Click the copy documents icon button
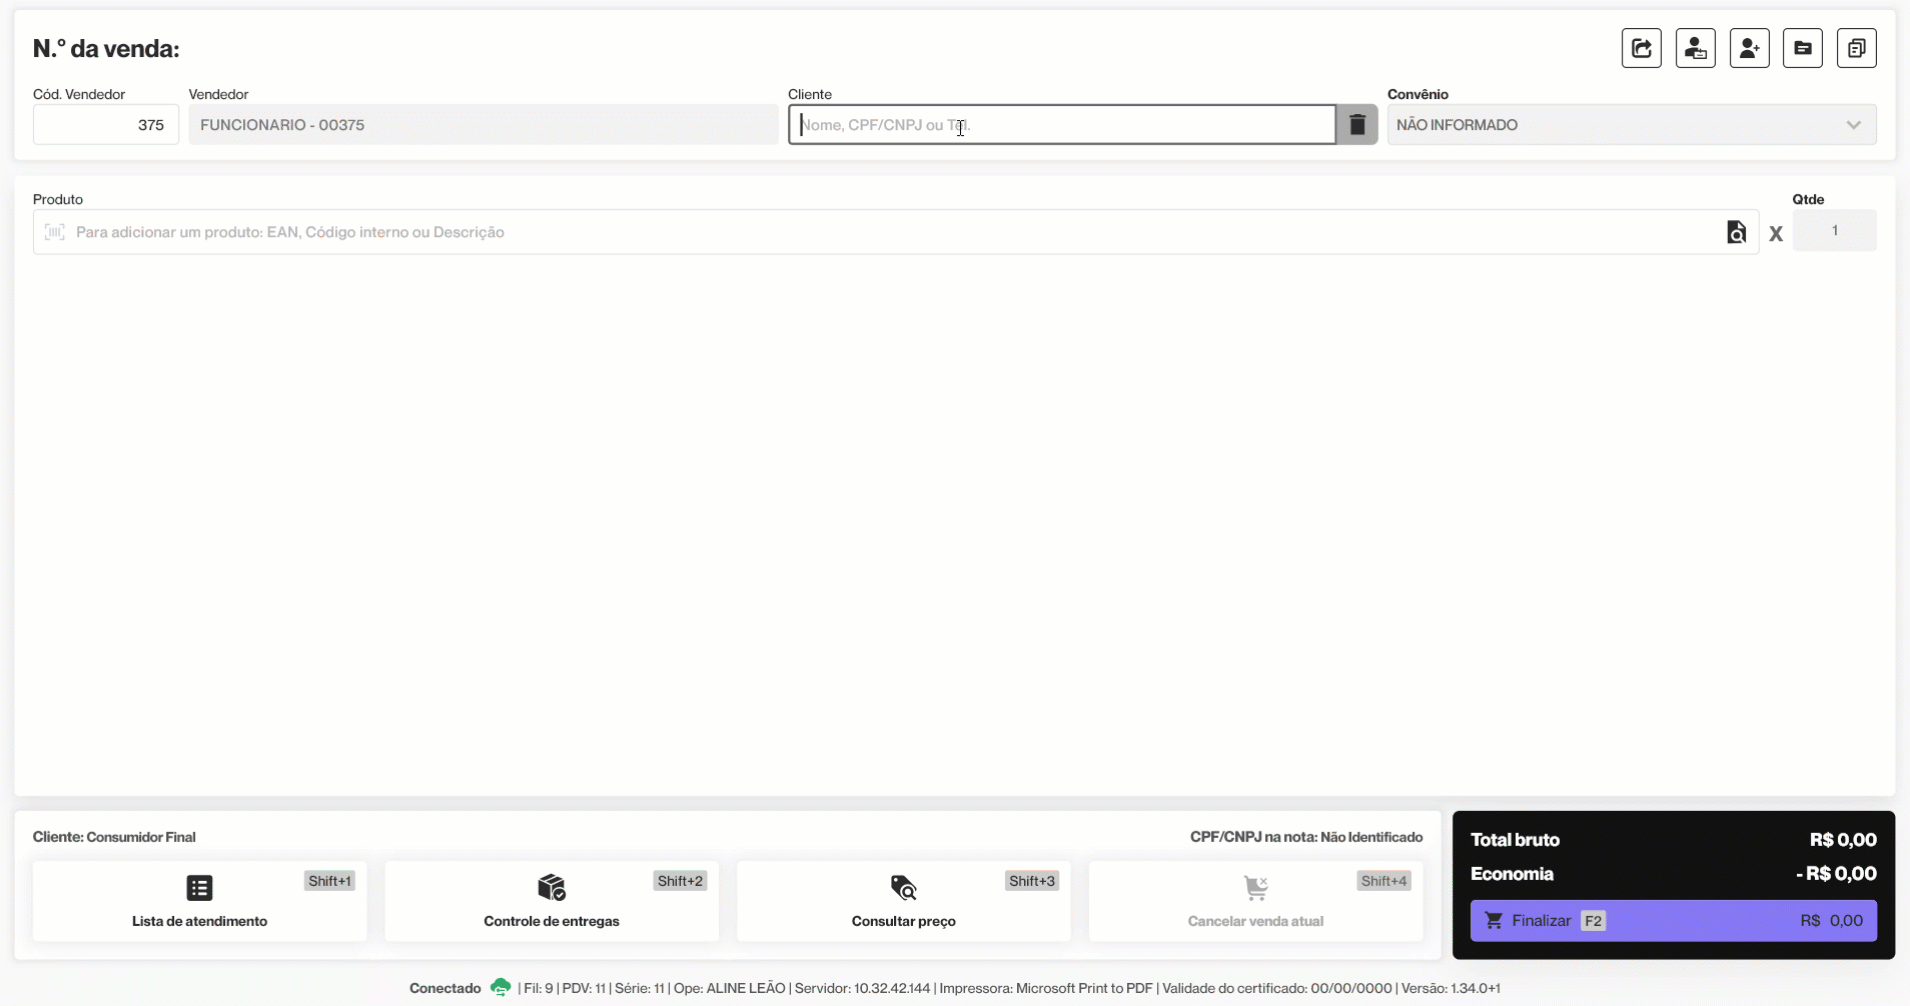 click(1857, 48)
